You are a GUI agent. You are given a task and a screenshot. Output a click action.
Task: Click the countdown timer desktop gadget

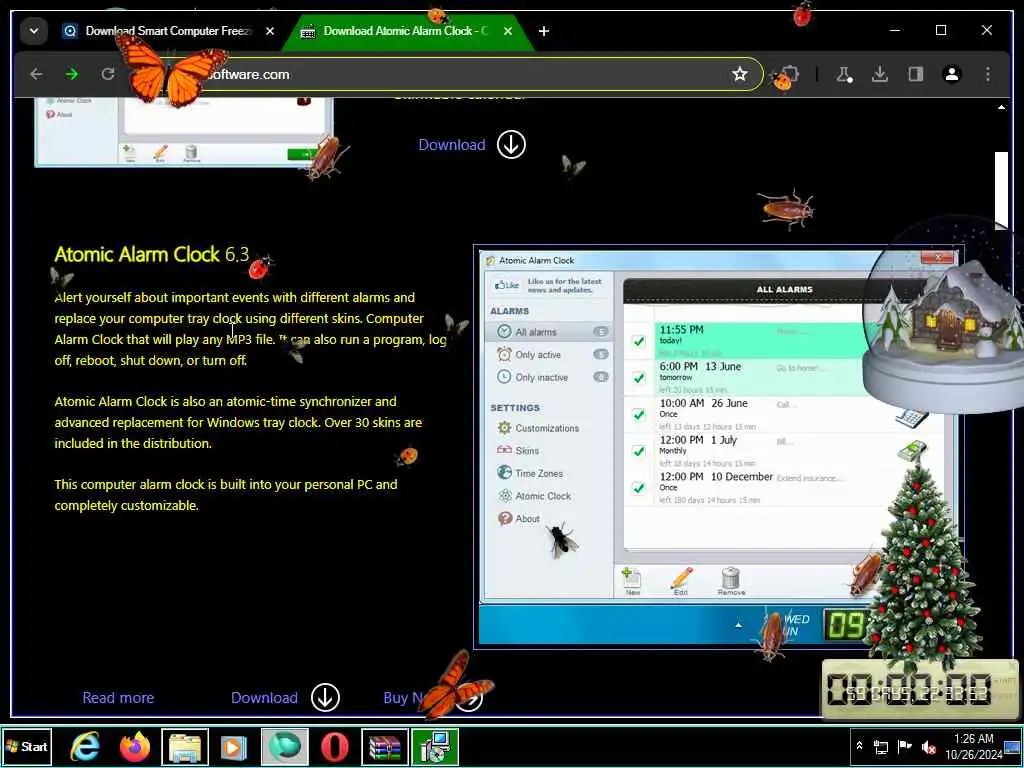coord(919,689)
